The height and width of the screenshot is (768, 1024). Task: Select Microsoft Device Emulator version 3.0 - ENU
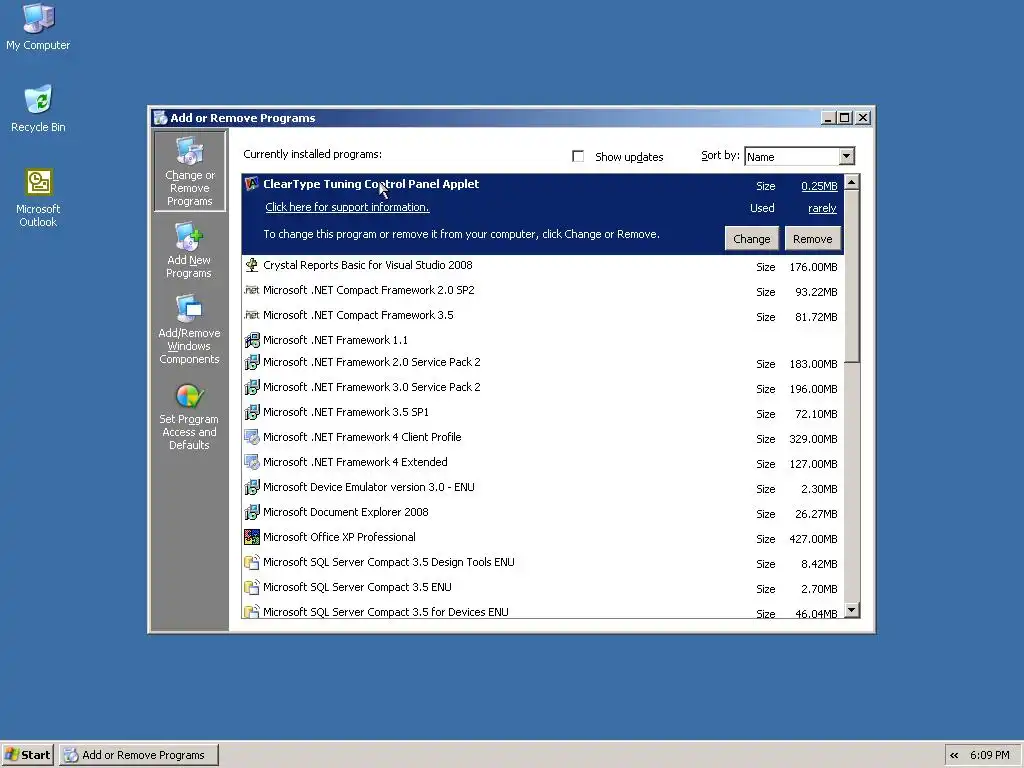[x=542, y=487]
